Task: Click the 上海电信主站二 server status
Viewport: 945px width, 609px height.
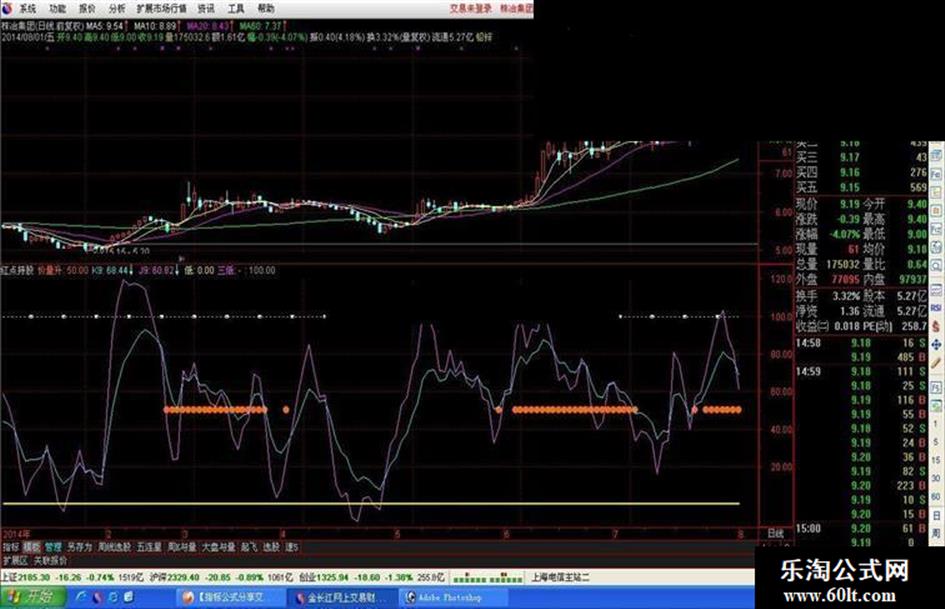Action: point(560,578)
